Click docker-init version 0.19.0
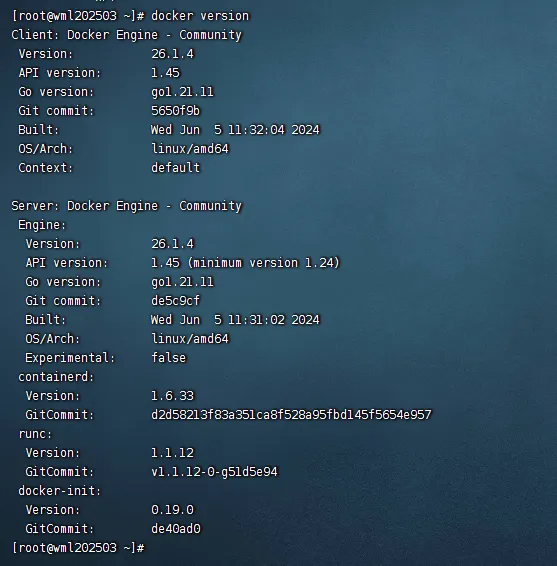 [173, 510]
